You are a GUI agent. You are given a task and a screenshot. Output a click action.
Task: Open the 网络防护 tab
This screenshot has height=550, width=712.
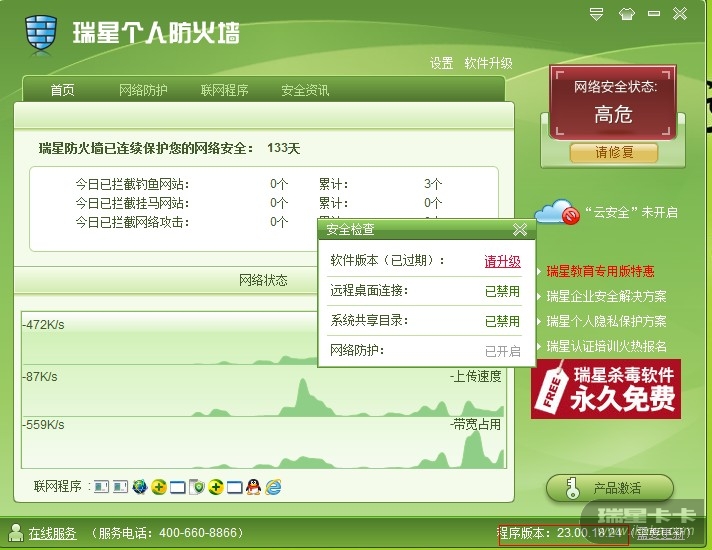tap(143, 90)
